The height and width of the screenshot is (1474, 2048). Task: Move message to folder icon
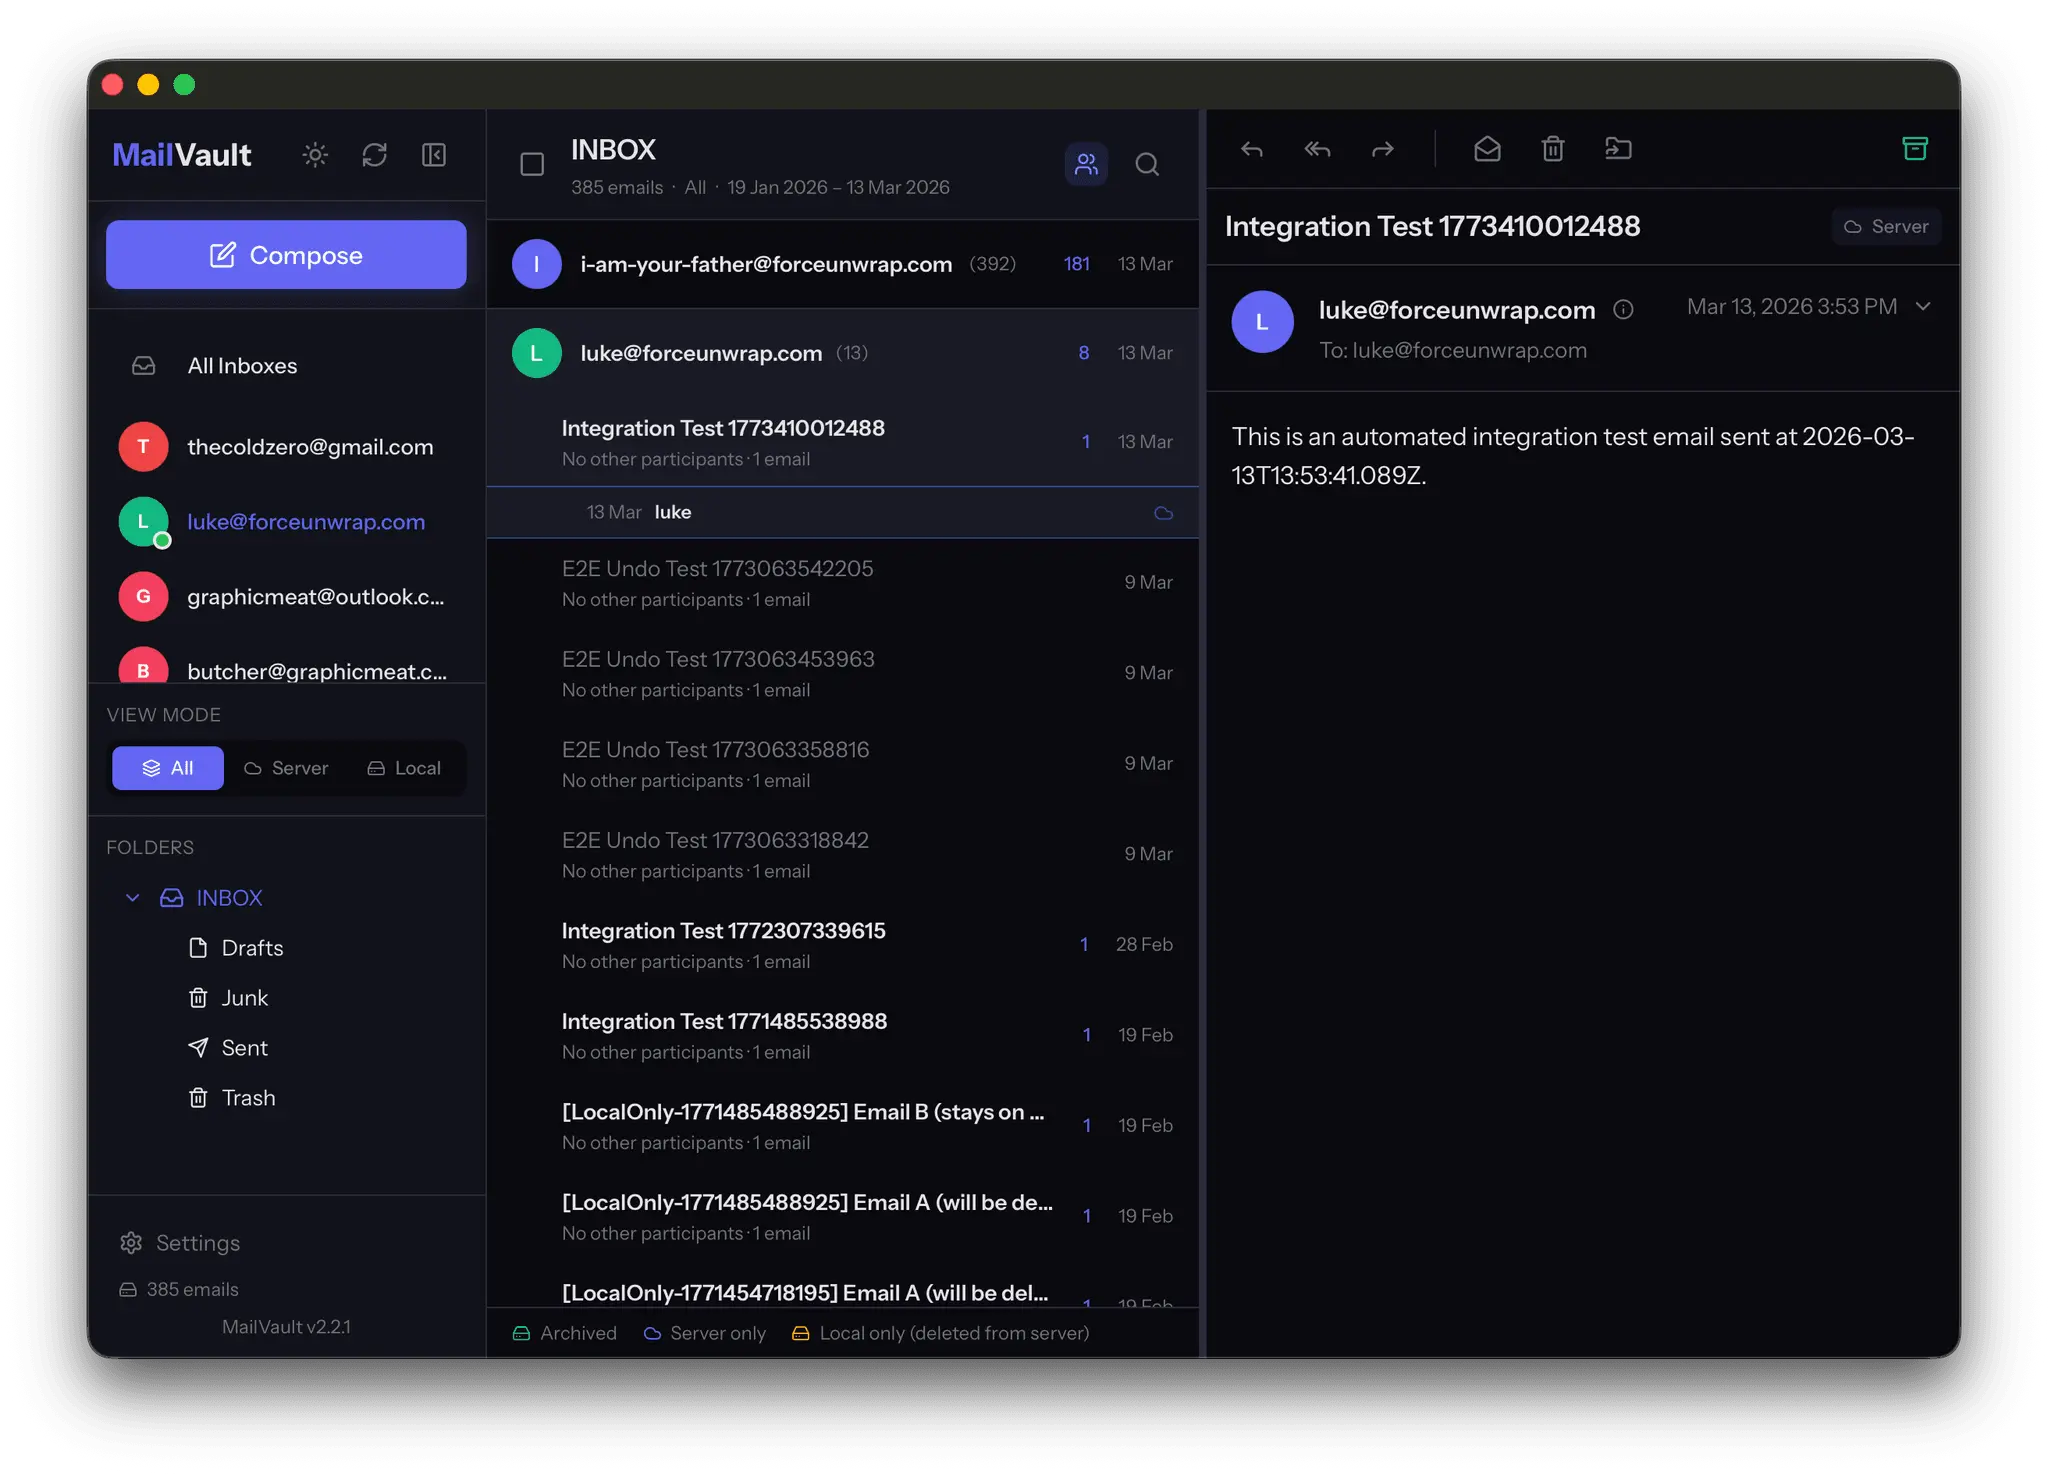tap(1618, 149)
